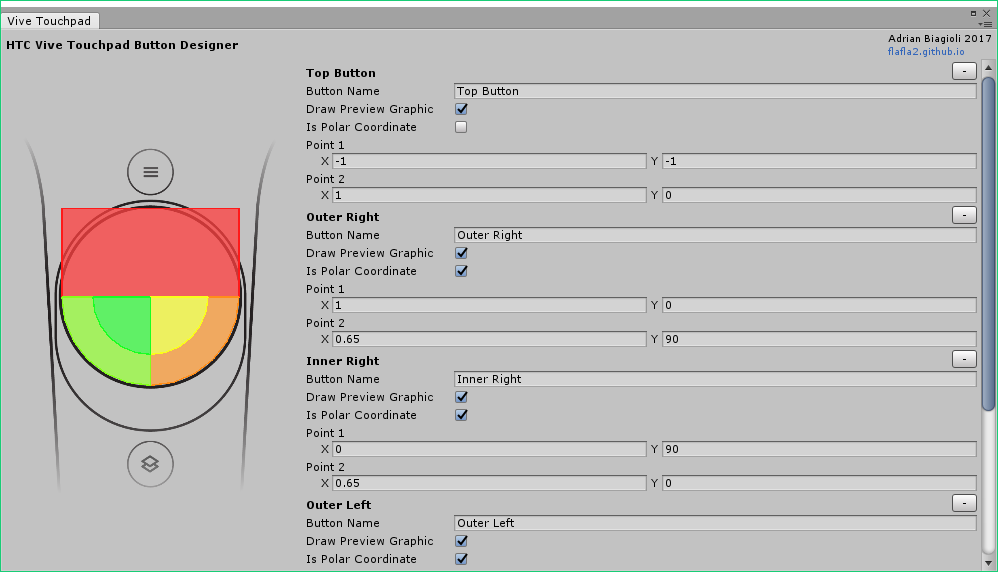Click Outer Right Point 1 Y field

[819, 305]
